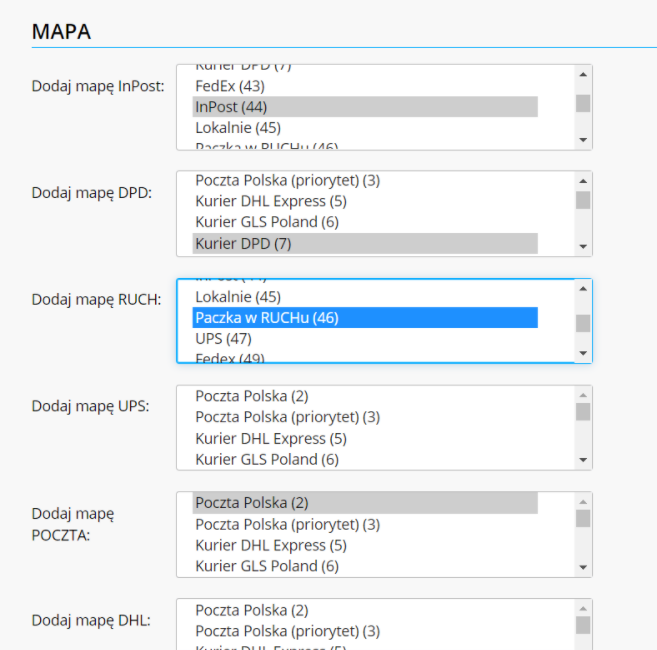
Task: Select UPS (47) in the RUCH map list
Action: click(x=365, y=339)
